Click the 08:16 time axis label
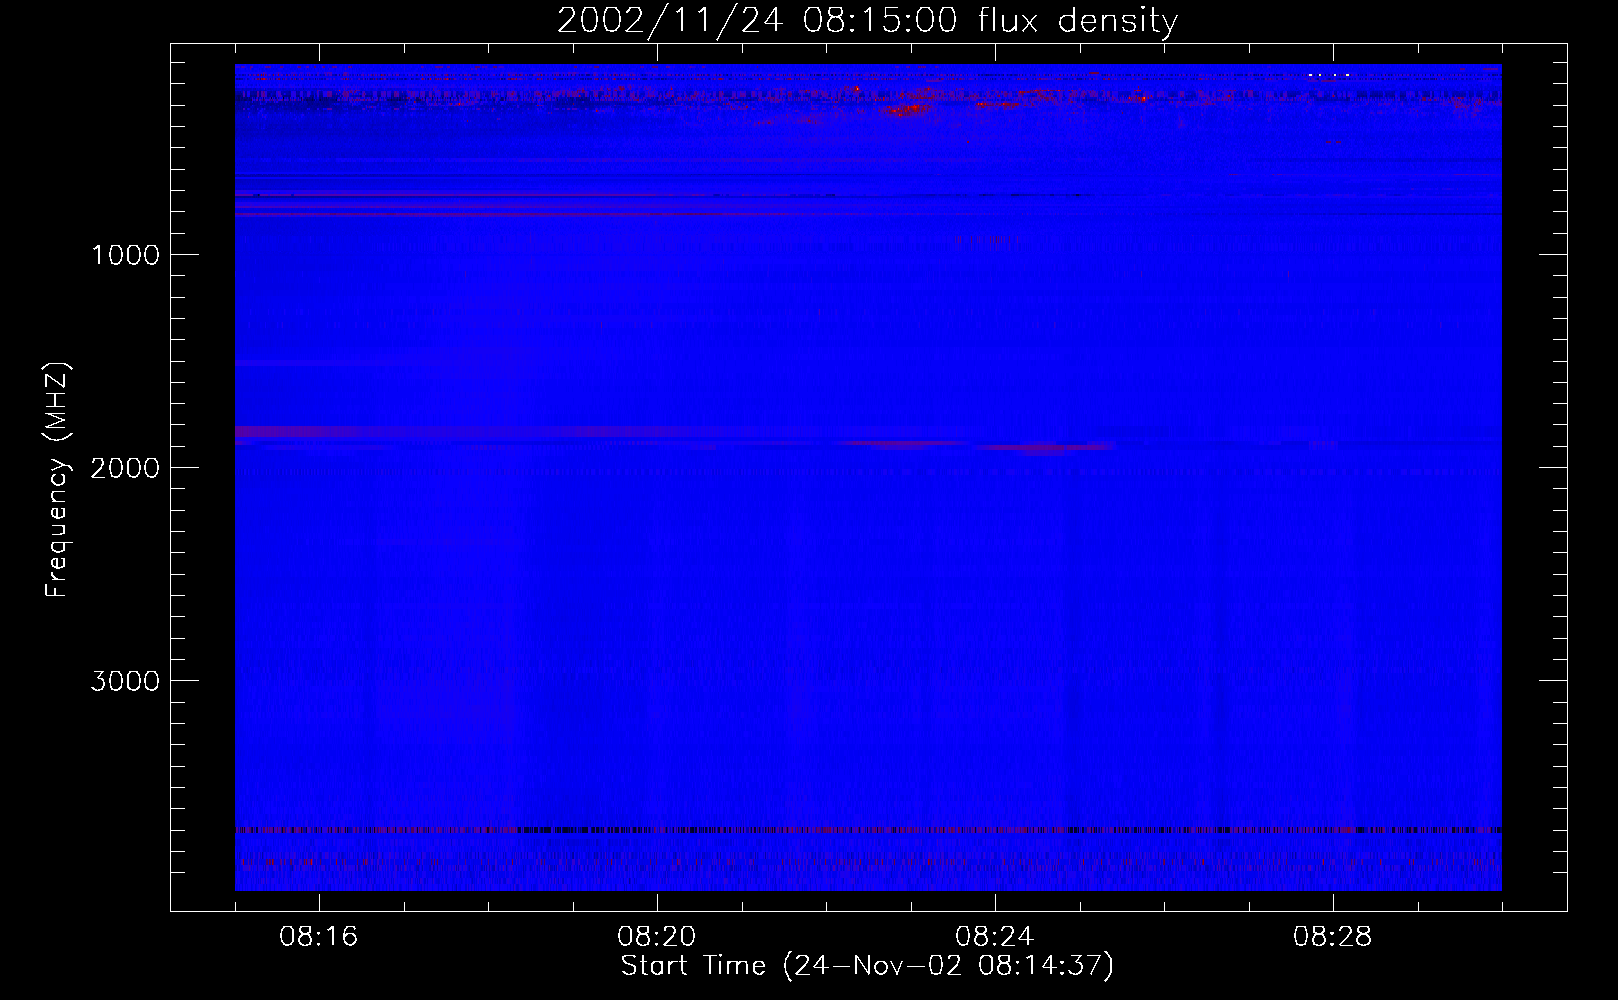This screenshot has height=1000, width=1618. (x=319, y=937)
